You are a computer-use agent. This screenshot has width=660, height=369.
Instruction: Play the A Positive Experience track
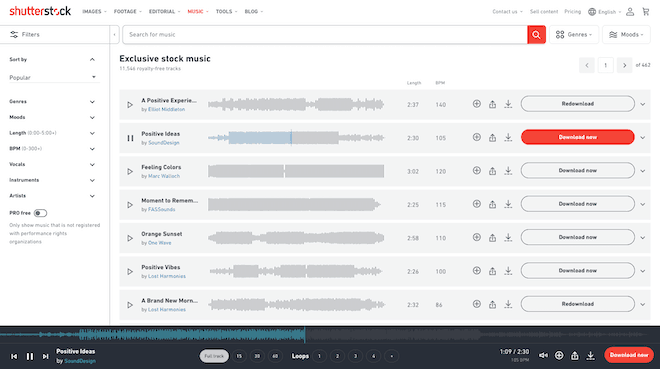click(130, 104)
